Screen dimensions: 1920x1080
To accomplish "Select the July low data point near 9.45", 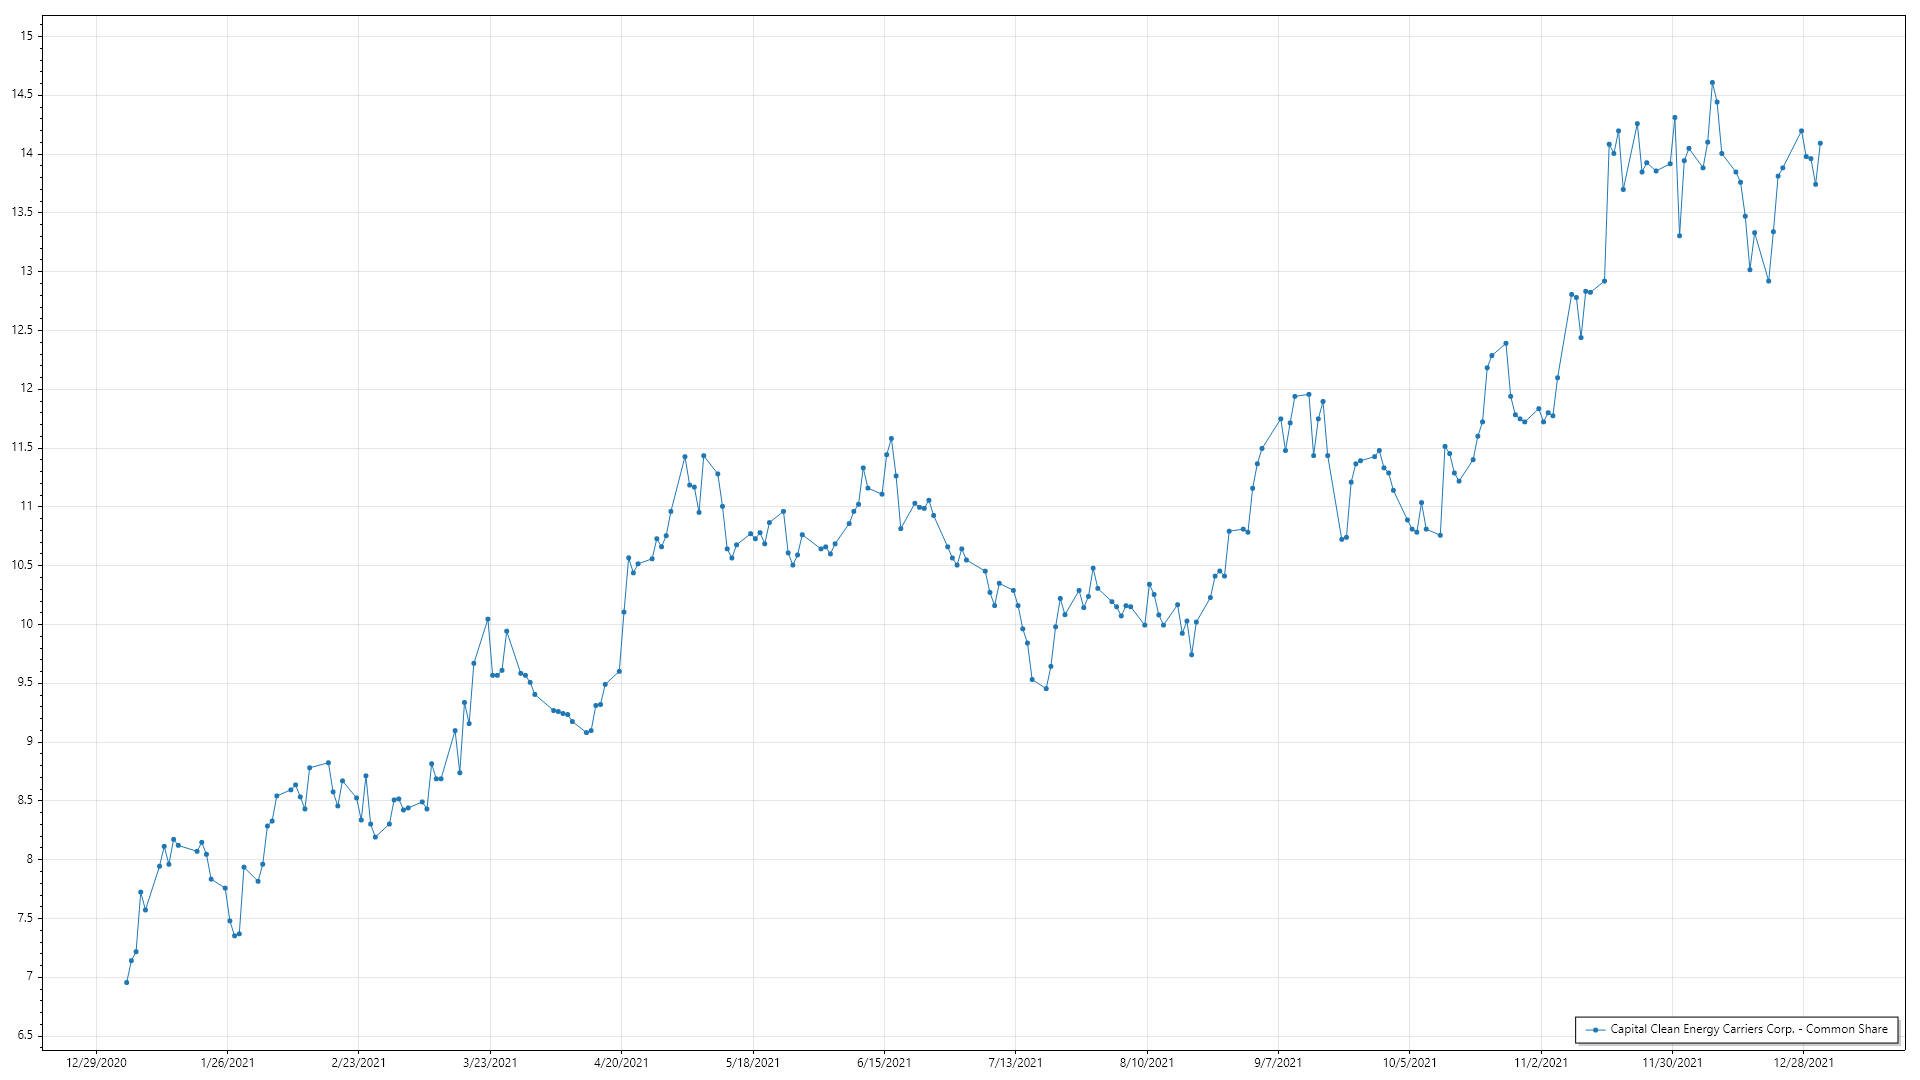I will click(x=1046, y=688).
